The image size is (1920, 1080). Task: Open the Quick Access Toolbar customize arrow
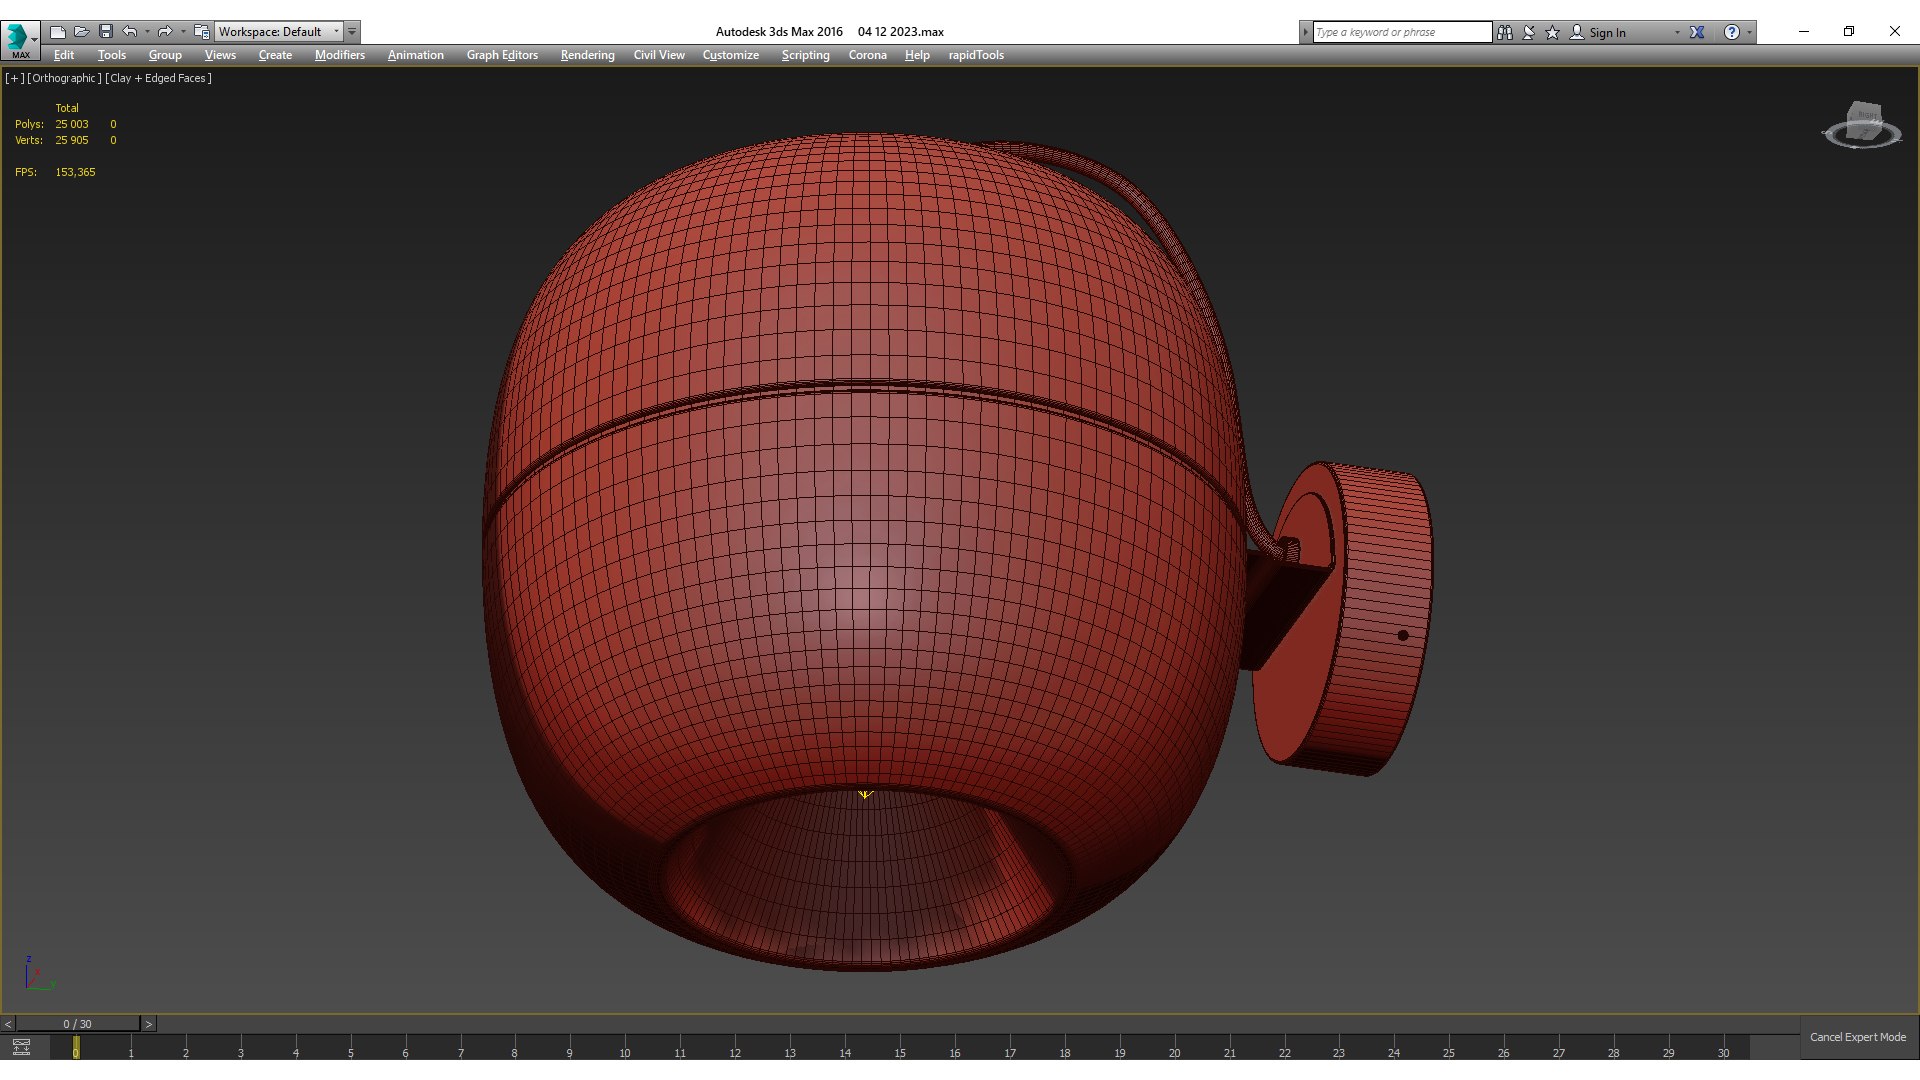(352, 32)
